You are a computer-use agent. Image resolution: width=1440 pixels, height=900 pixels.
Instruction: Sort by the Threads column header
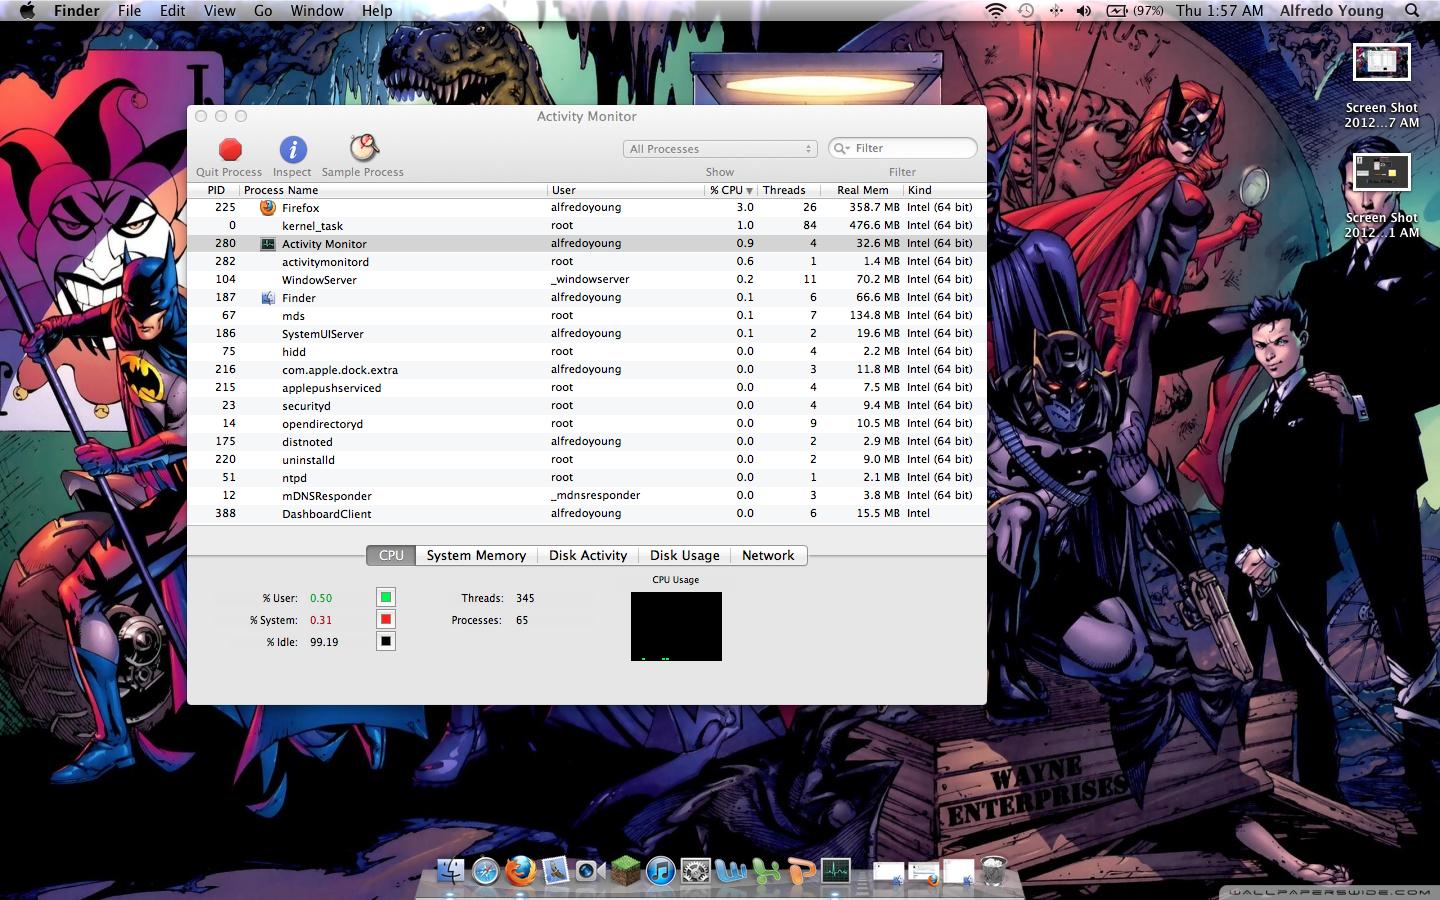tap(788, 190)
